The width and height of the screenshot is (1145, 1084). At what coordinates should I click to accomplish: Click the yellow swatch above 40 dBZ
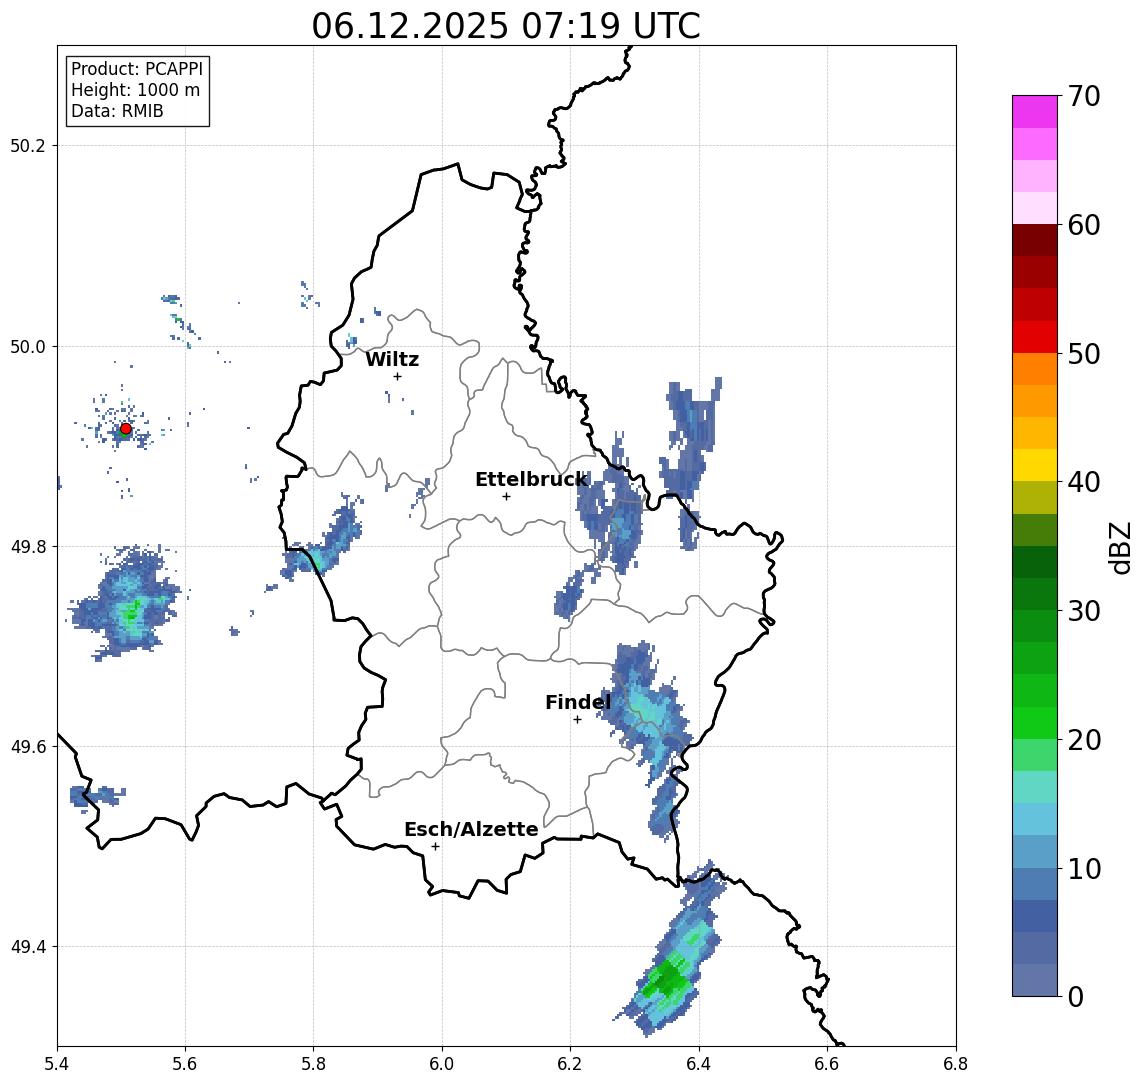click(x=1035, y=465)
